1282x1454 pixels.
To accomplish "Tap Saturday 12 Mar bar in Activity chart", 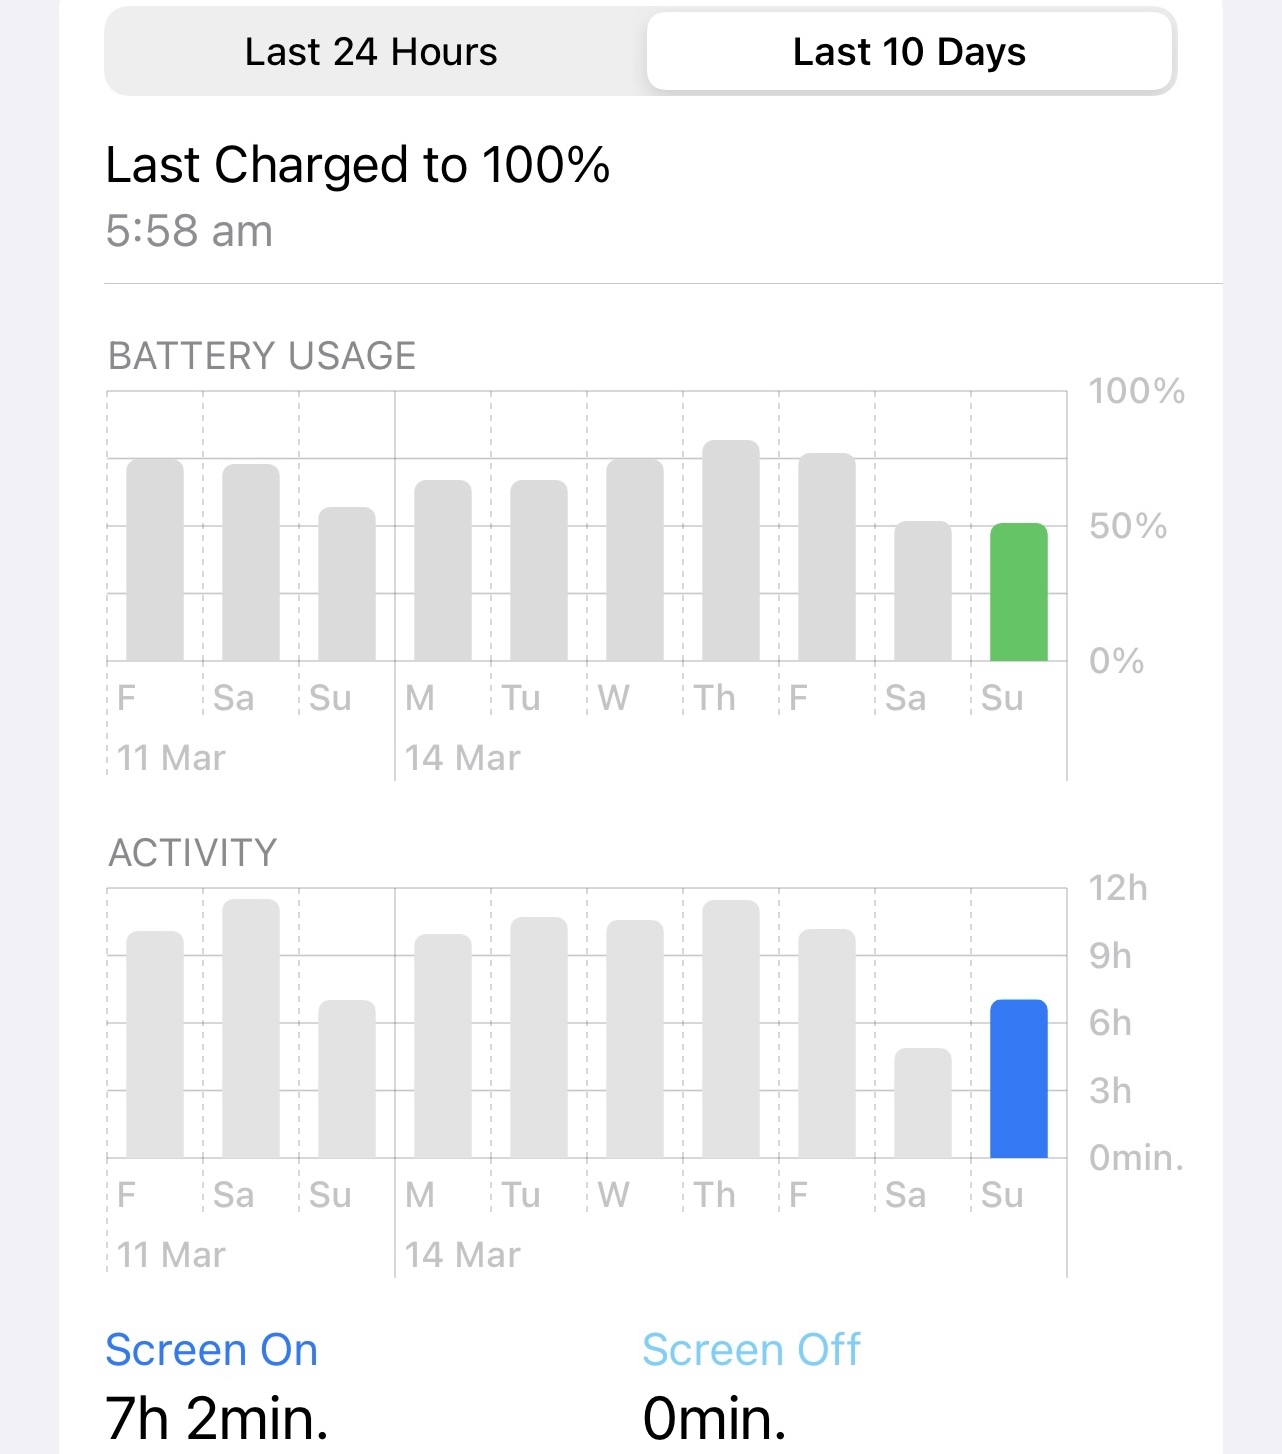I will tap(251, 1029).
